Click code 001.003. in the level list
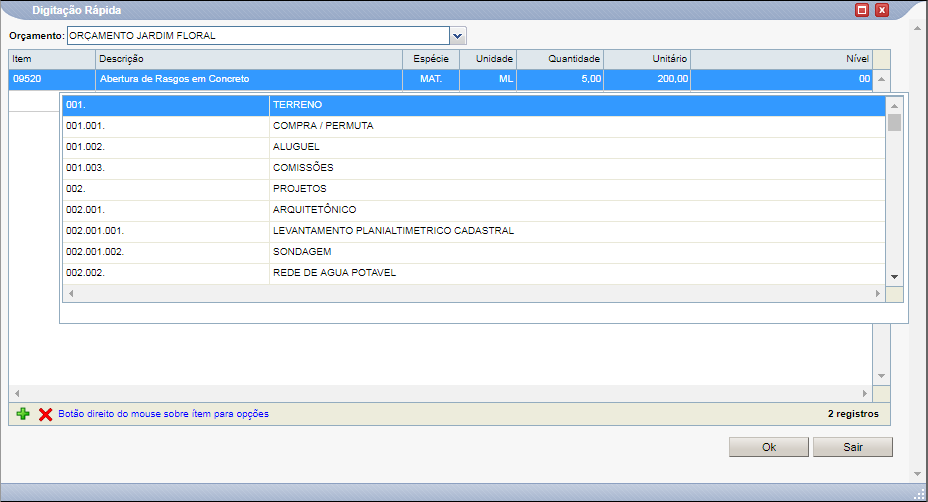 (85, 168)
